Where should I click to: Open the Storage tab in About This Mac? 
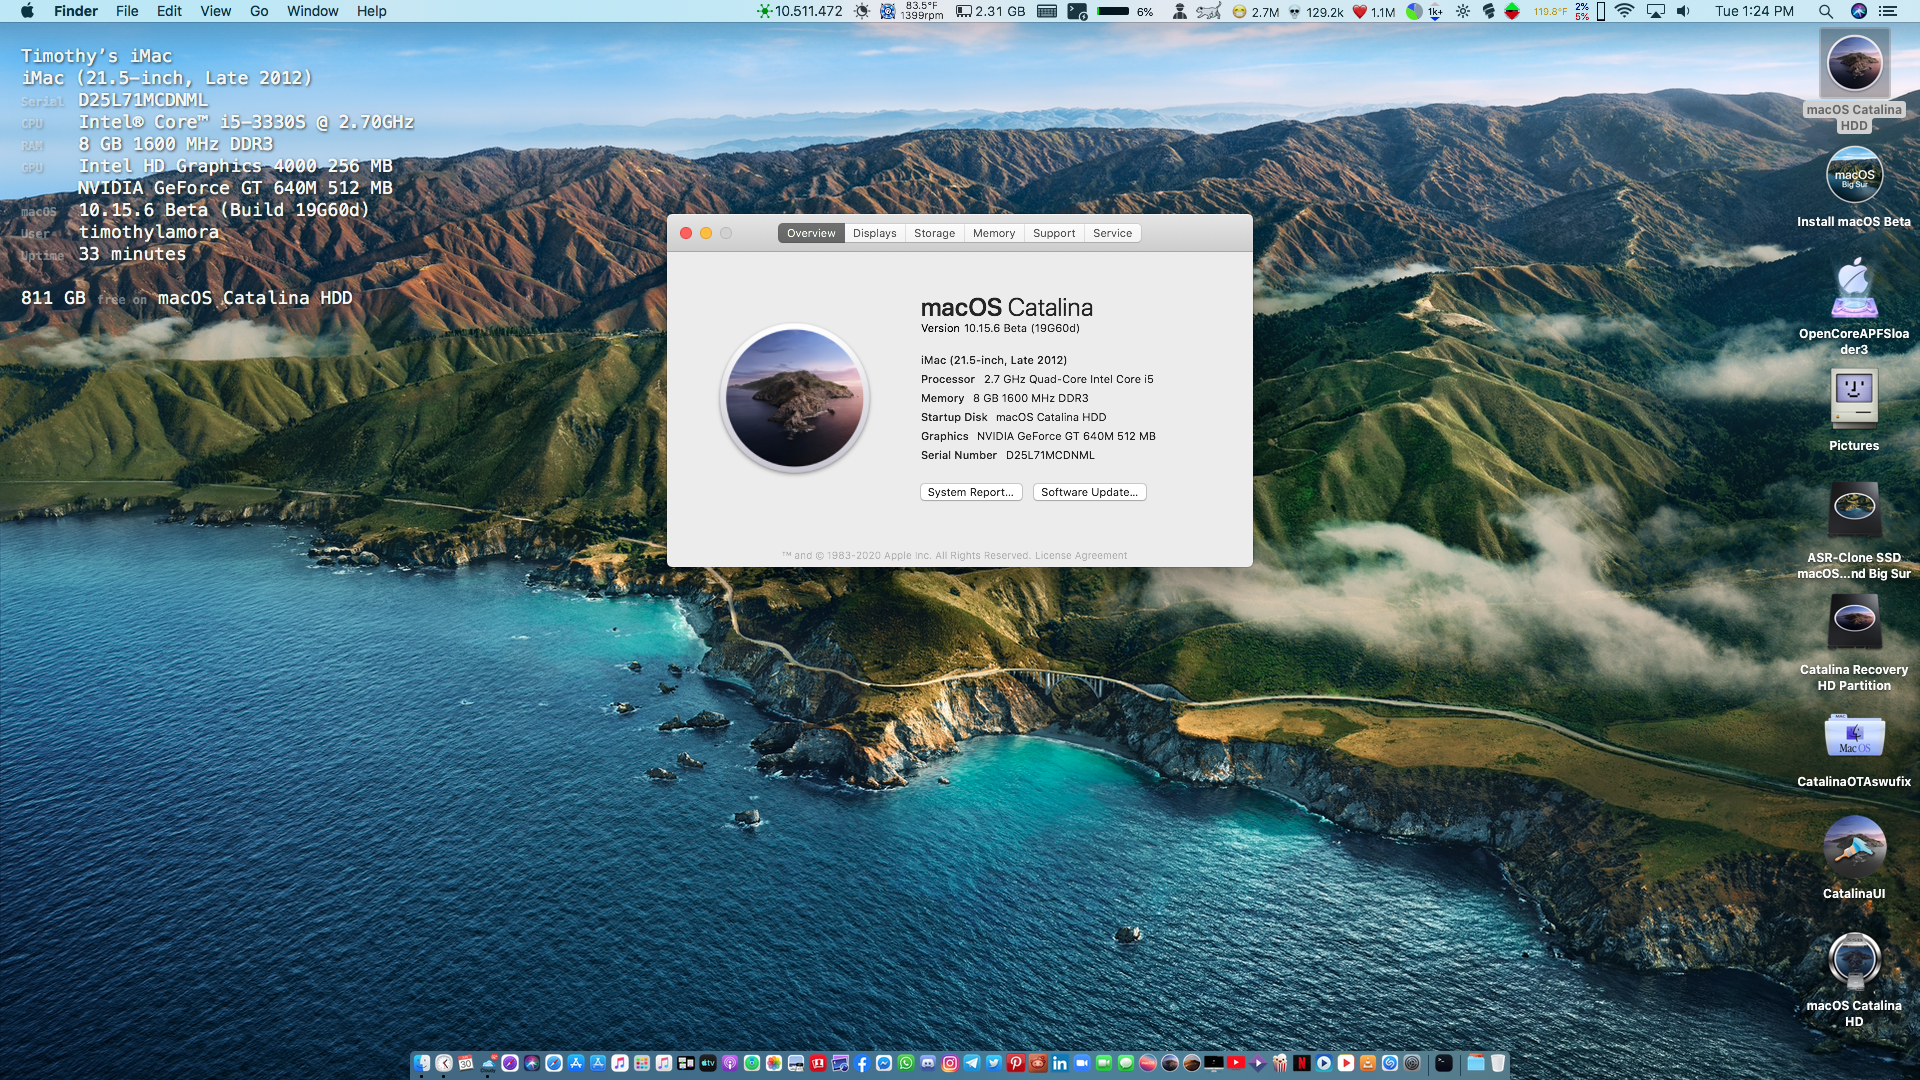tap(934, 233)
